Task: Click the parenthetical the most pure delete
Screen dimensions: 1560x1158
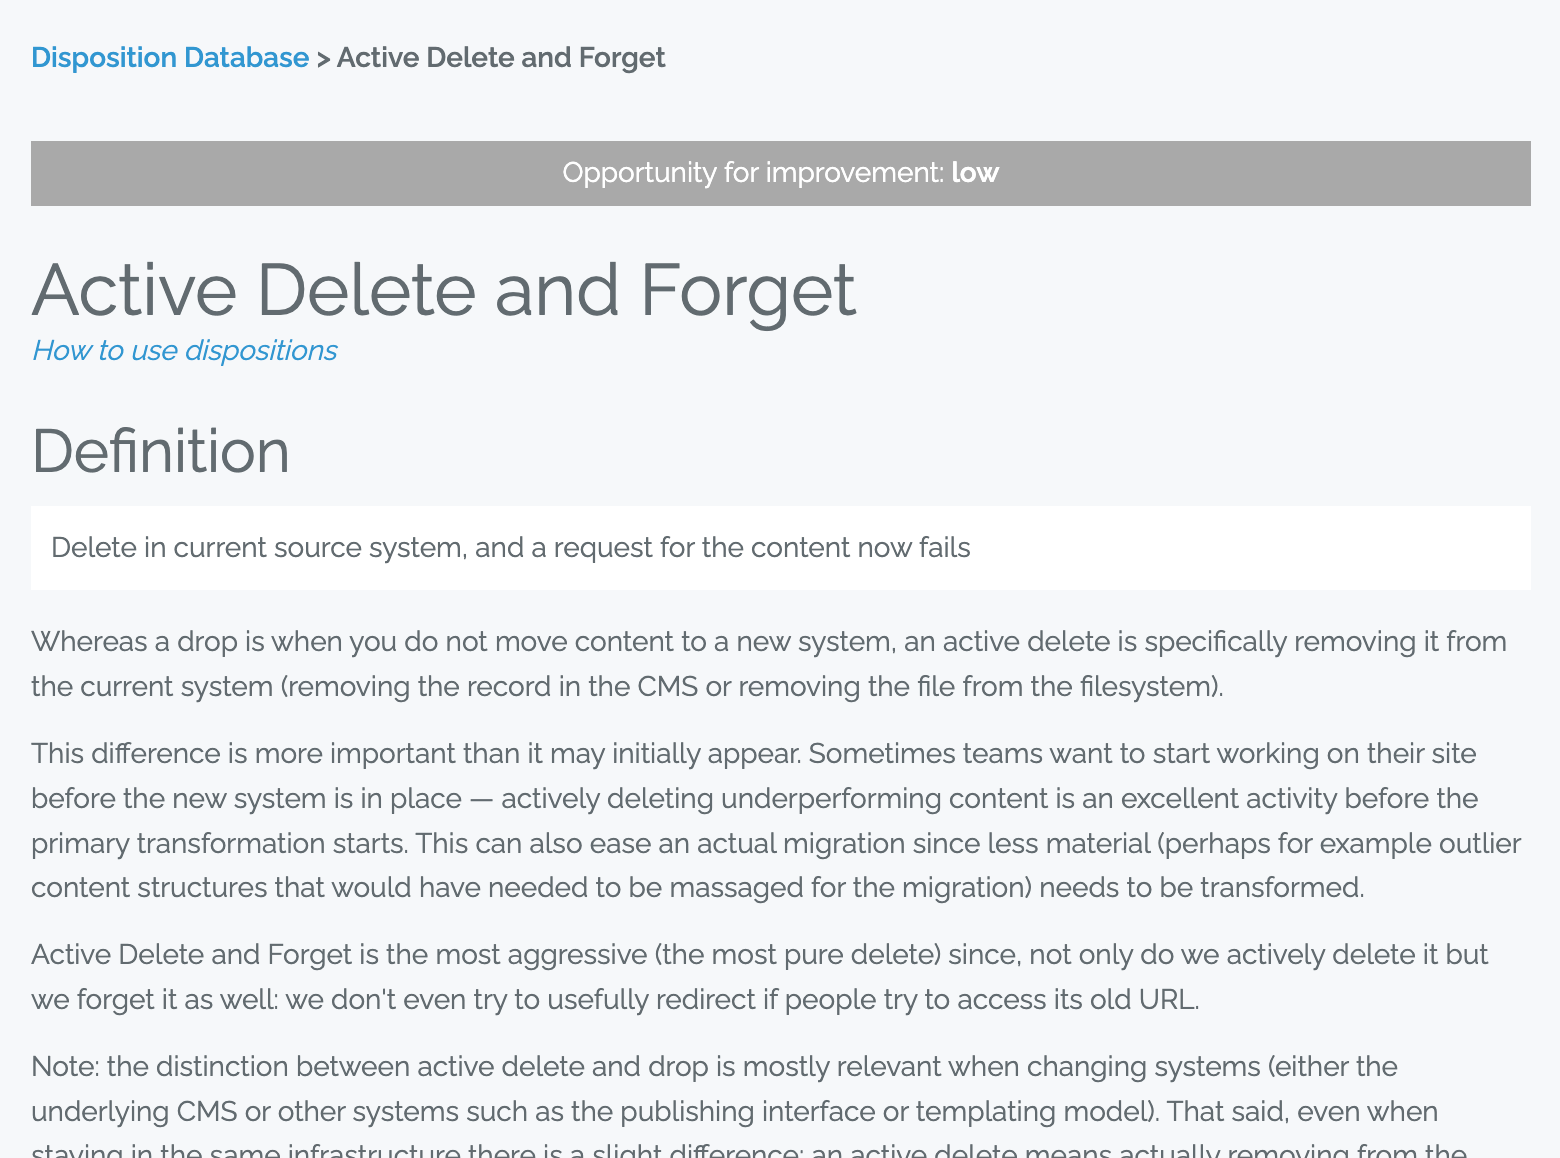Action: (x=798, y=955)
